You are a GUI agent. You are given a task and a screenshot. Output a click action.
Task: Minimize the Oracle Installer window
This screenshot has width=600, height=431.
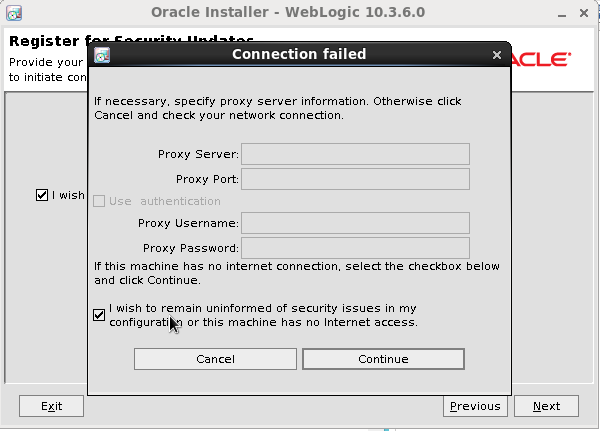562,14
